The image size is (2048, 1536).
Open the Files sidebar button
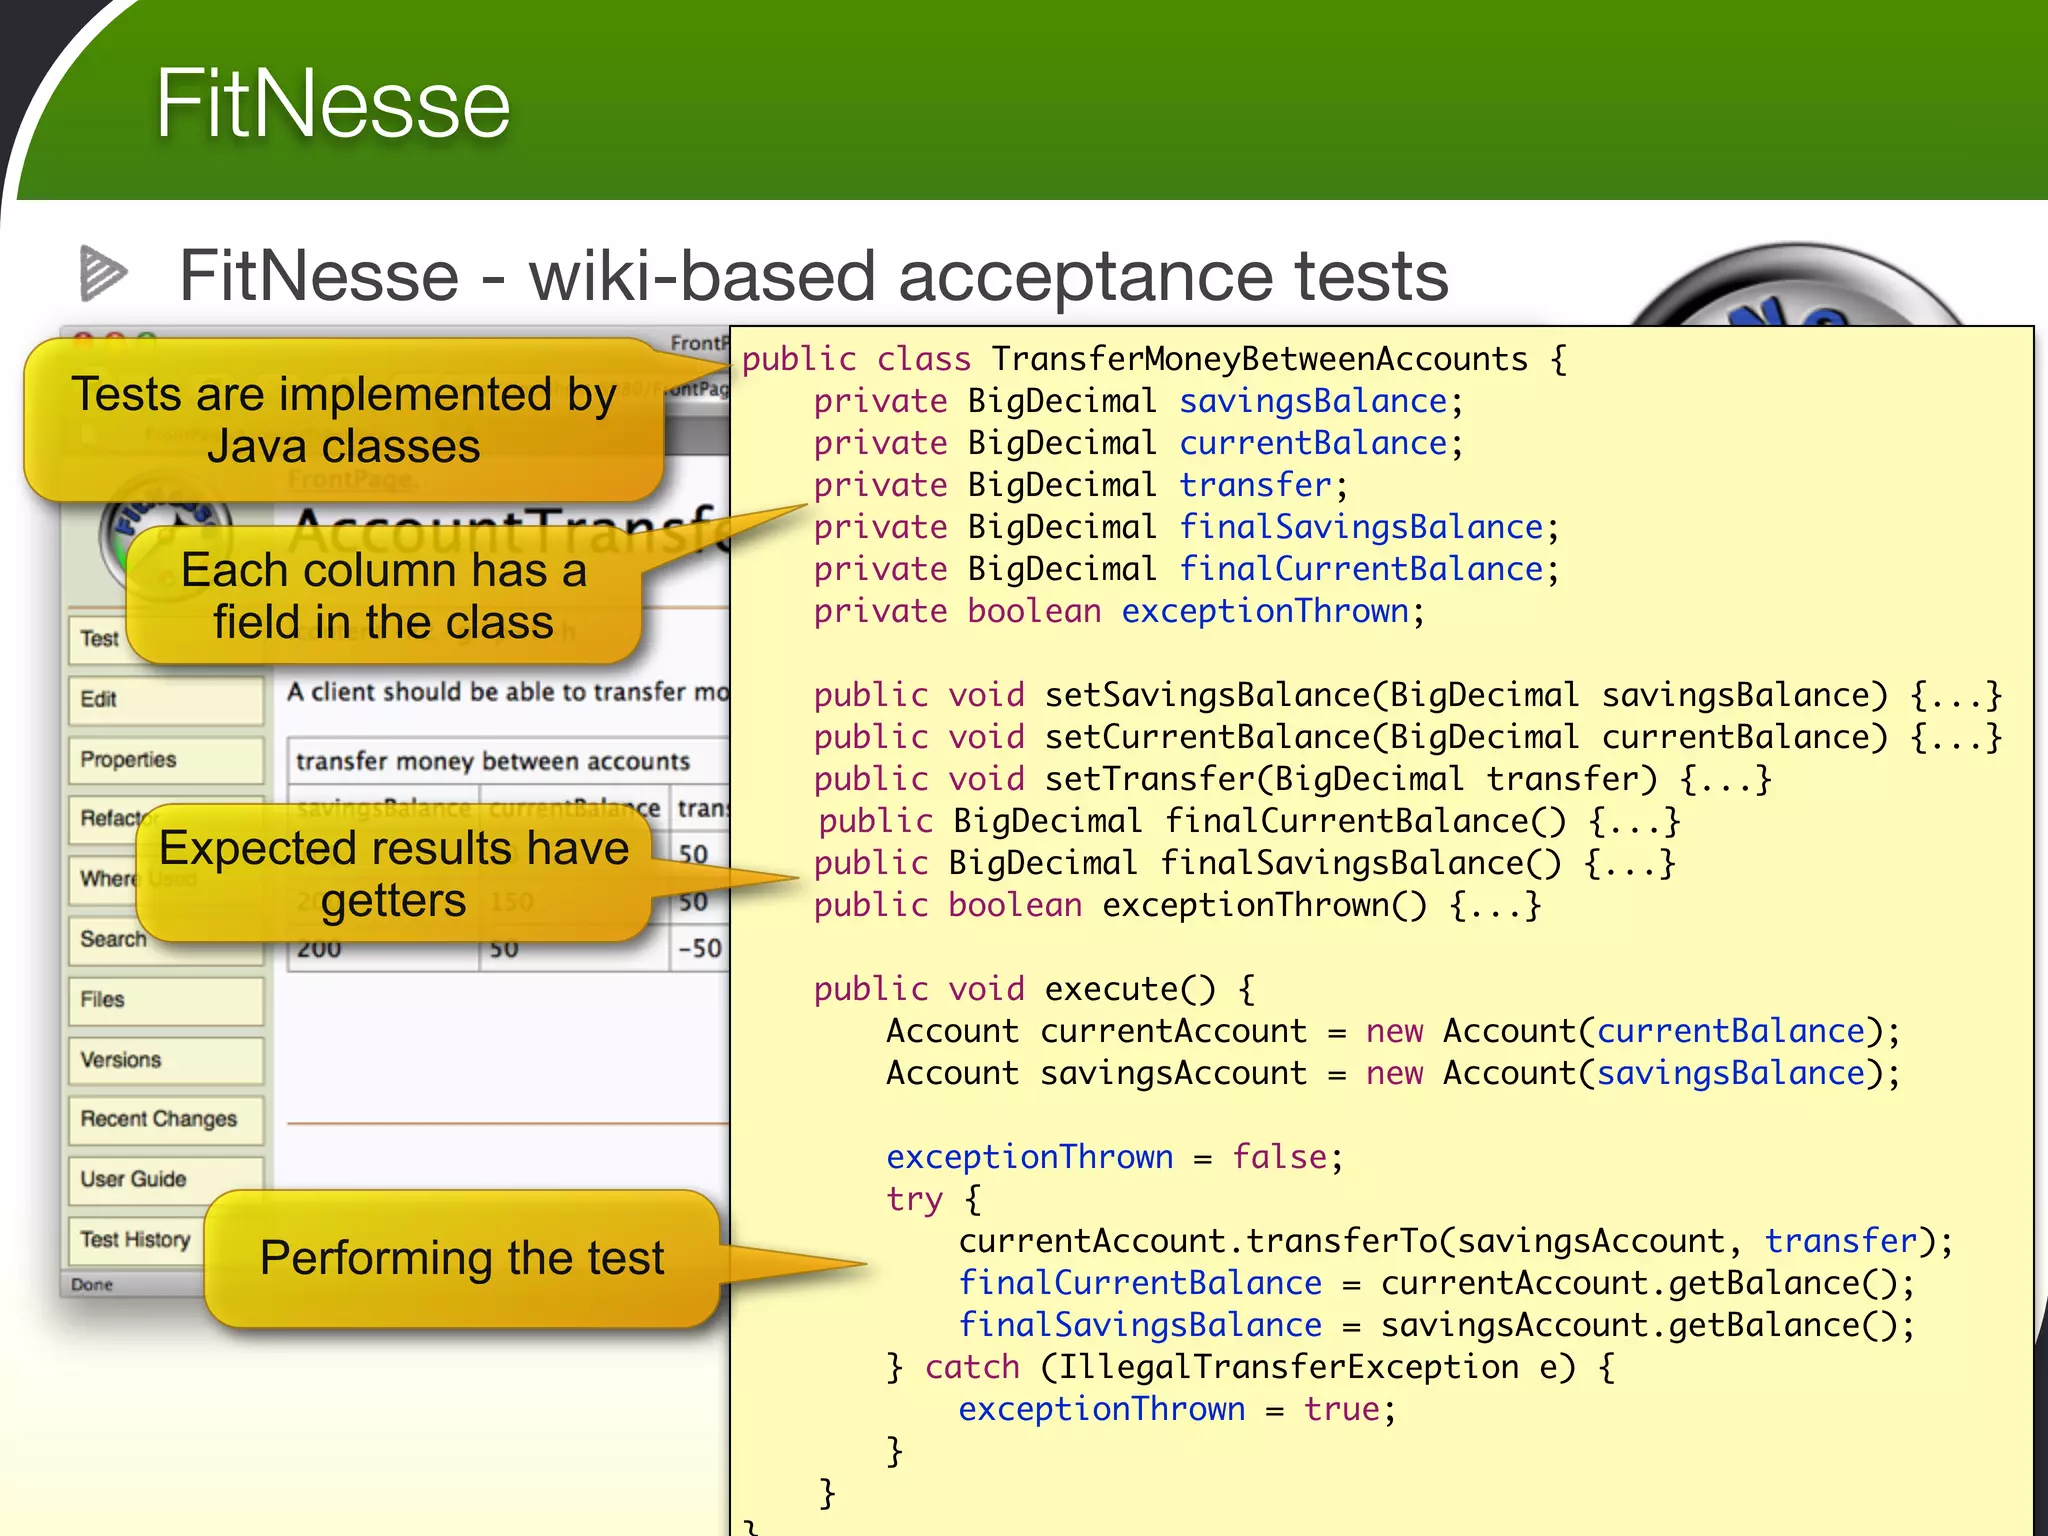click(x=166, y=1000)
